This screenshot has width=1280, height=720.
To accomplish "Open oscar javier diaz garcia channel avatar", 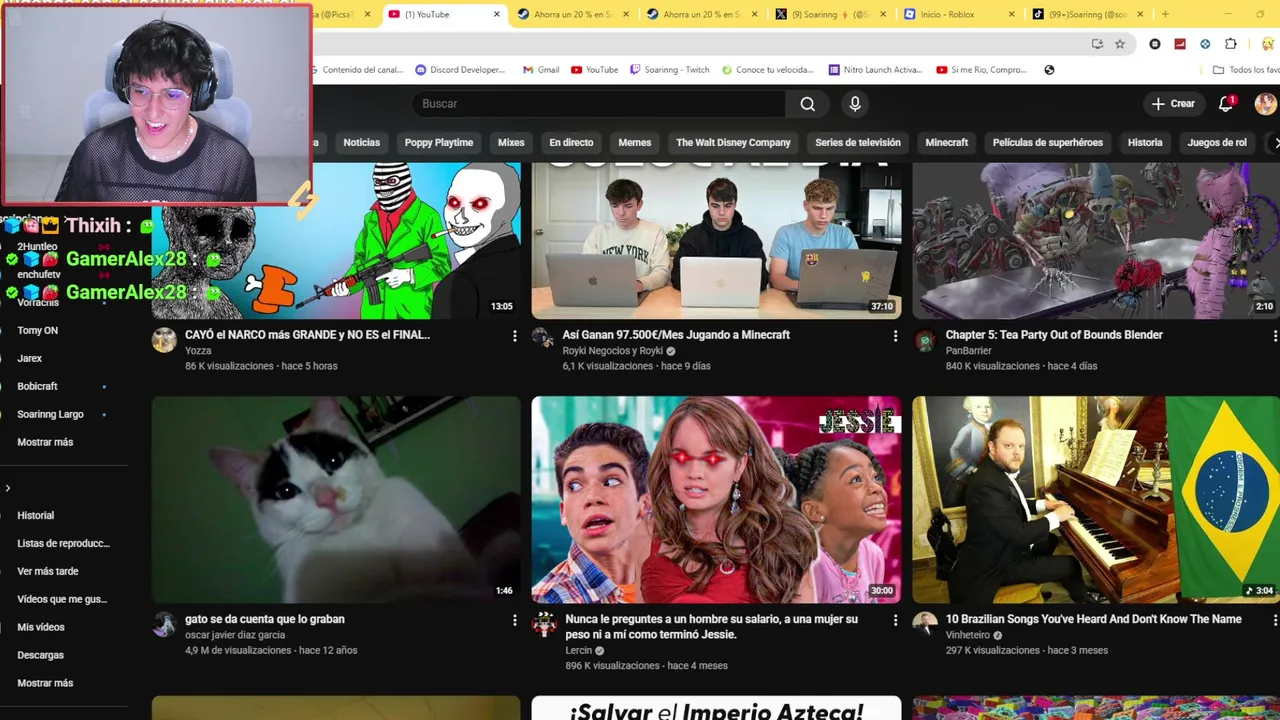I will tap(164, 624).
